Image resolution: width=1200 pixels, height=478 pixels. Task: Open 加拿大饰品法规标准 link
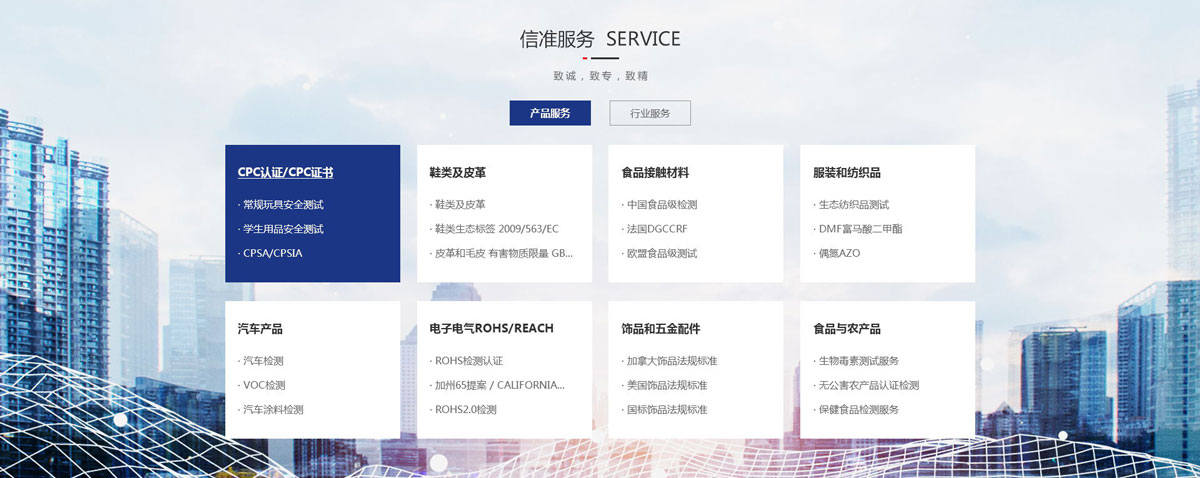[x=672, y=360]
